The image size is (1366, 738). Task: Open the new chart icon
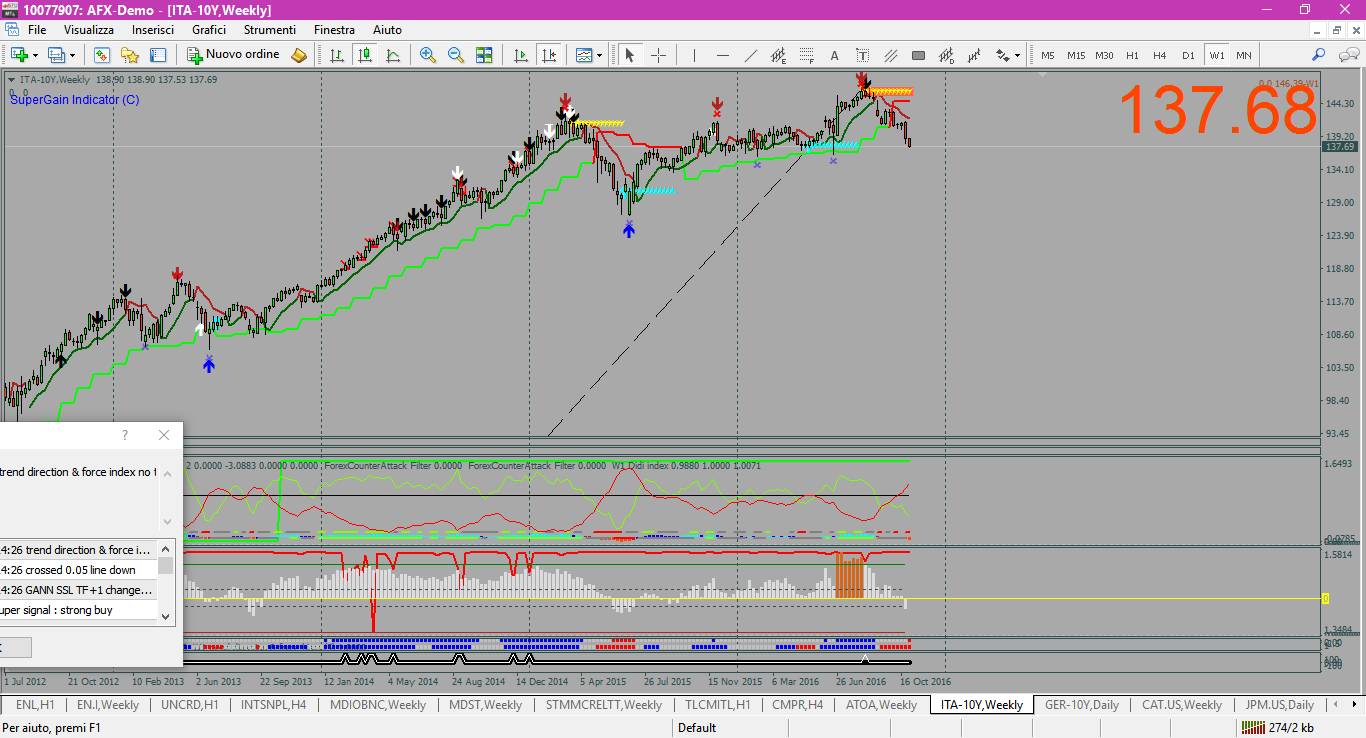tap(19, 55)
